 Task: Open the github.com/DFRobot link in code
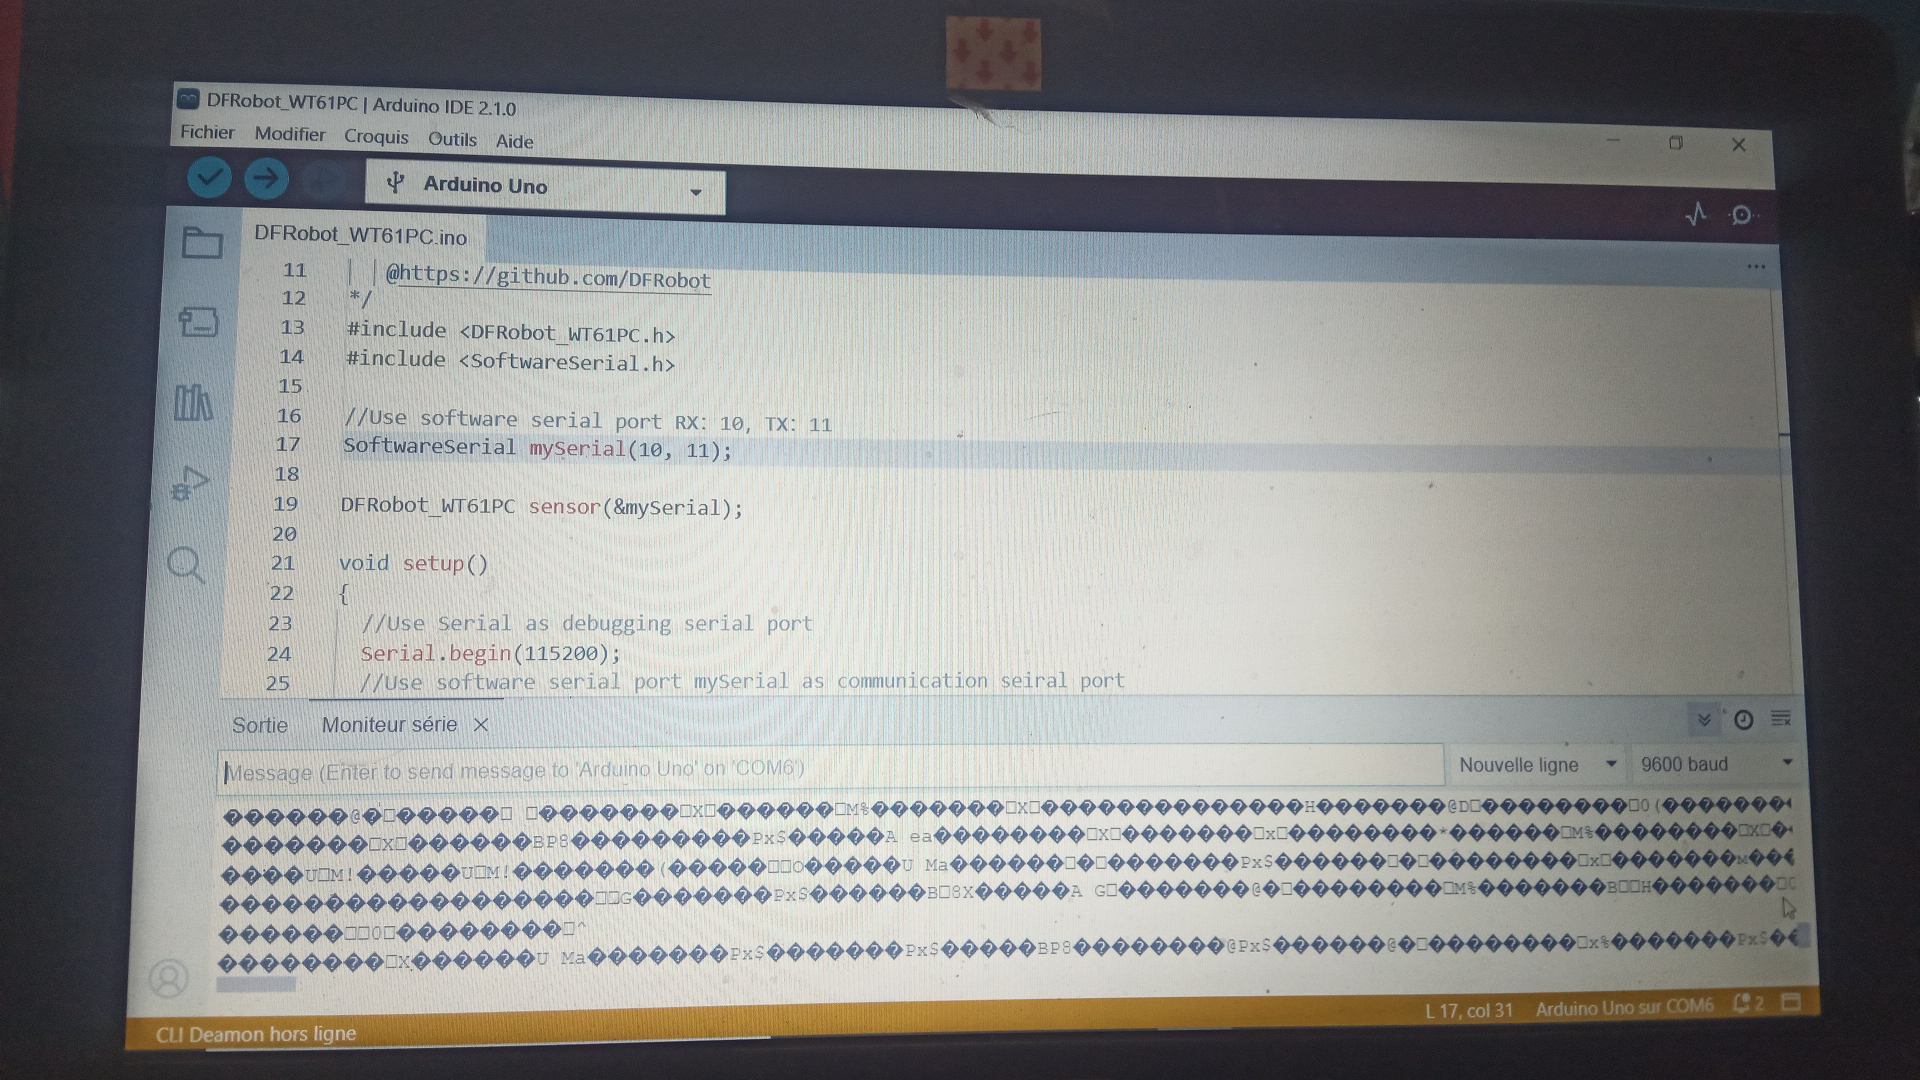point(554,278)
